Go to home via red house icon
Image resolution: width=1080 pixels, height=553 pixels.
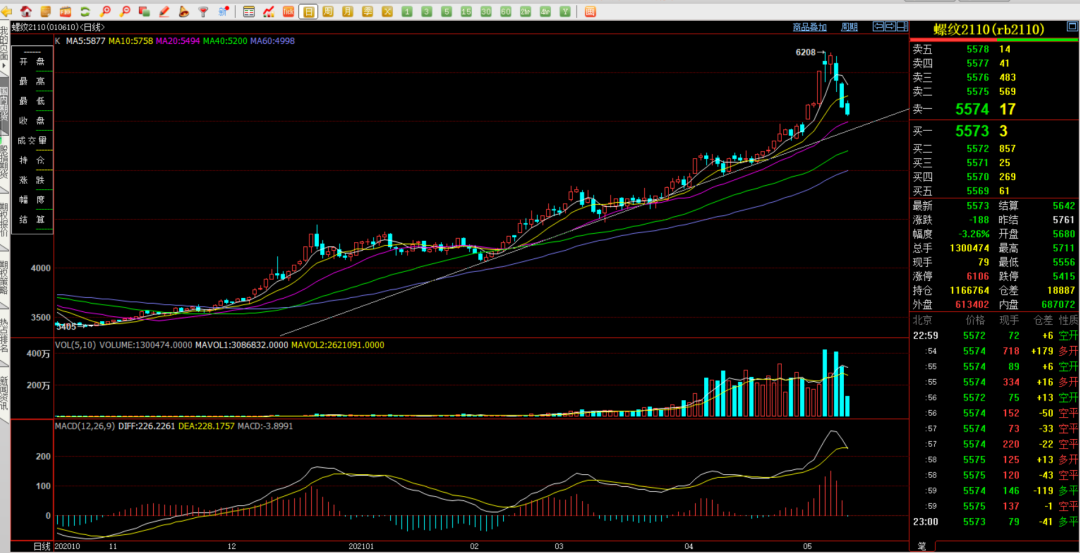[x=27, y=11]
